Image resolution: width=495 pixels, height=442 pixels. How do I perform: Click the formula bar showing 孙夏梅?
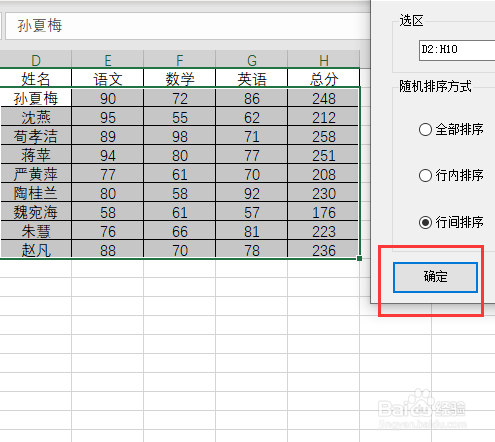pos(187,26)
